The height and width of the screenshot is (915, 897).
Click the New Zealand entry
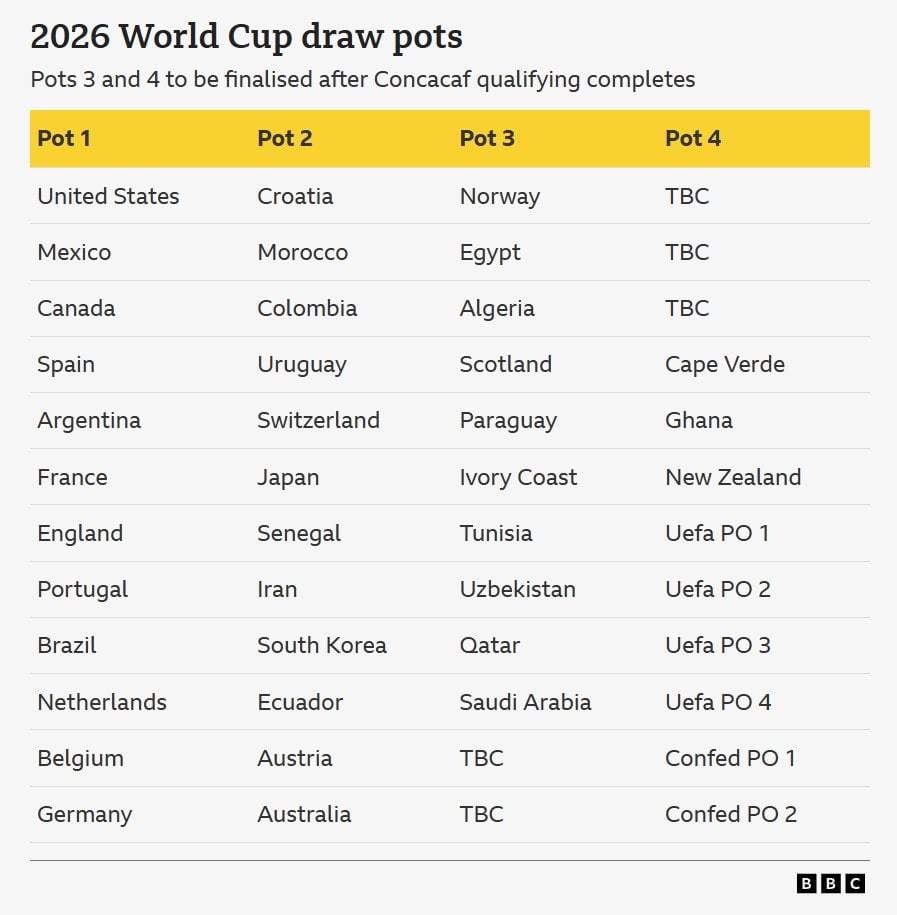click(x=733, y=477)
